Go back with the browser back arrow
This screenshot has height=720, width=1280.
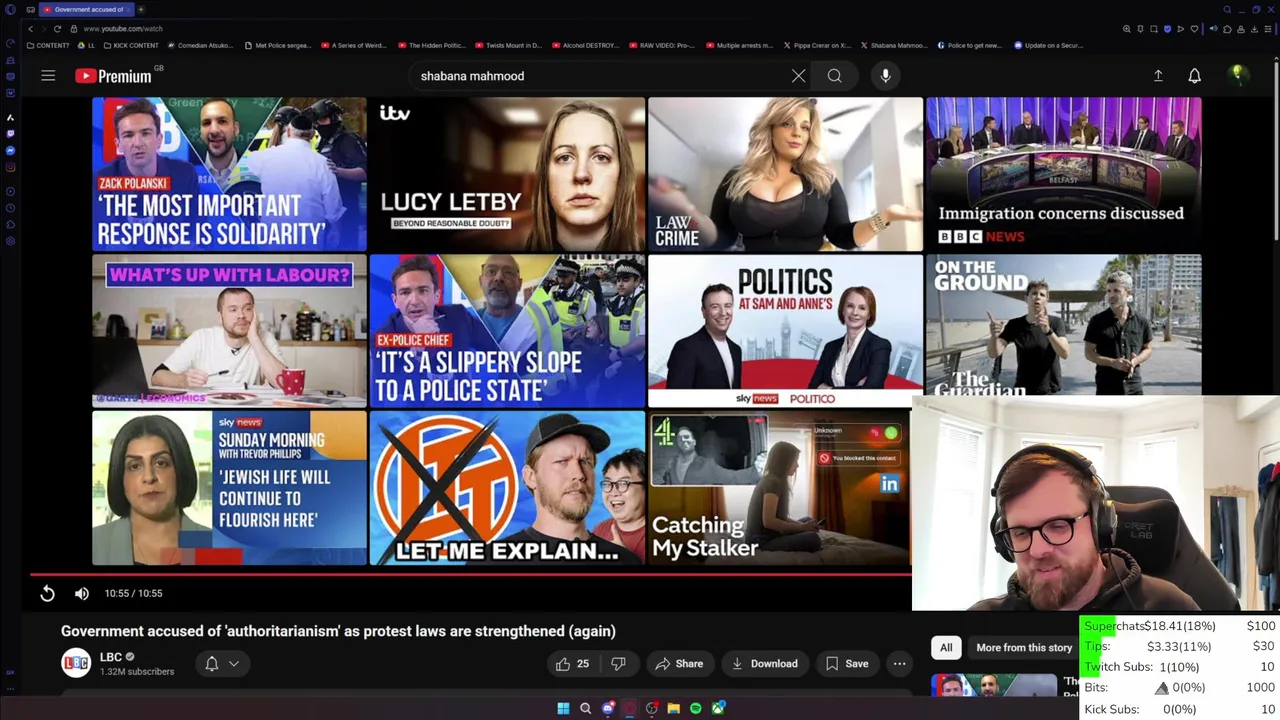pyautogui.click(x=30, y=29)
